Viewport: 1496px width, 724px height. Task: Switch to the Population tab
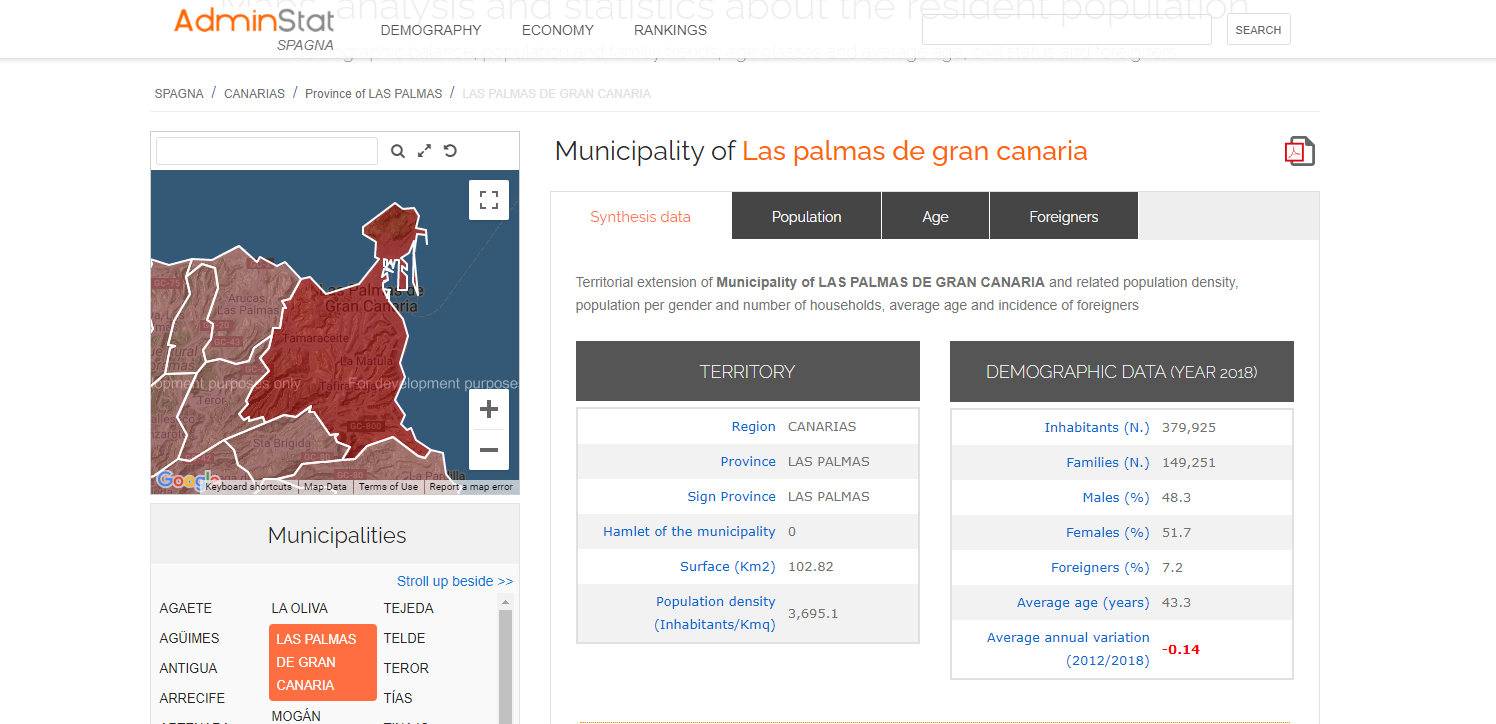[806, 216]
